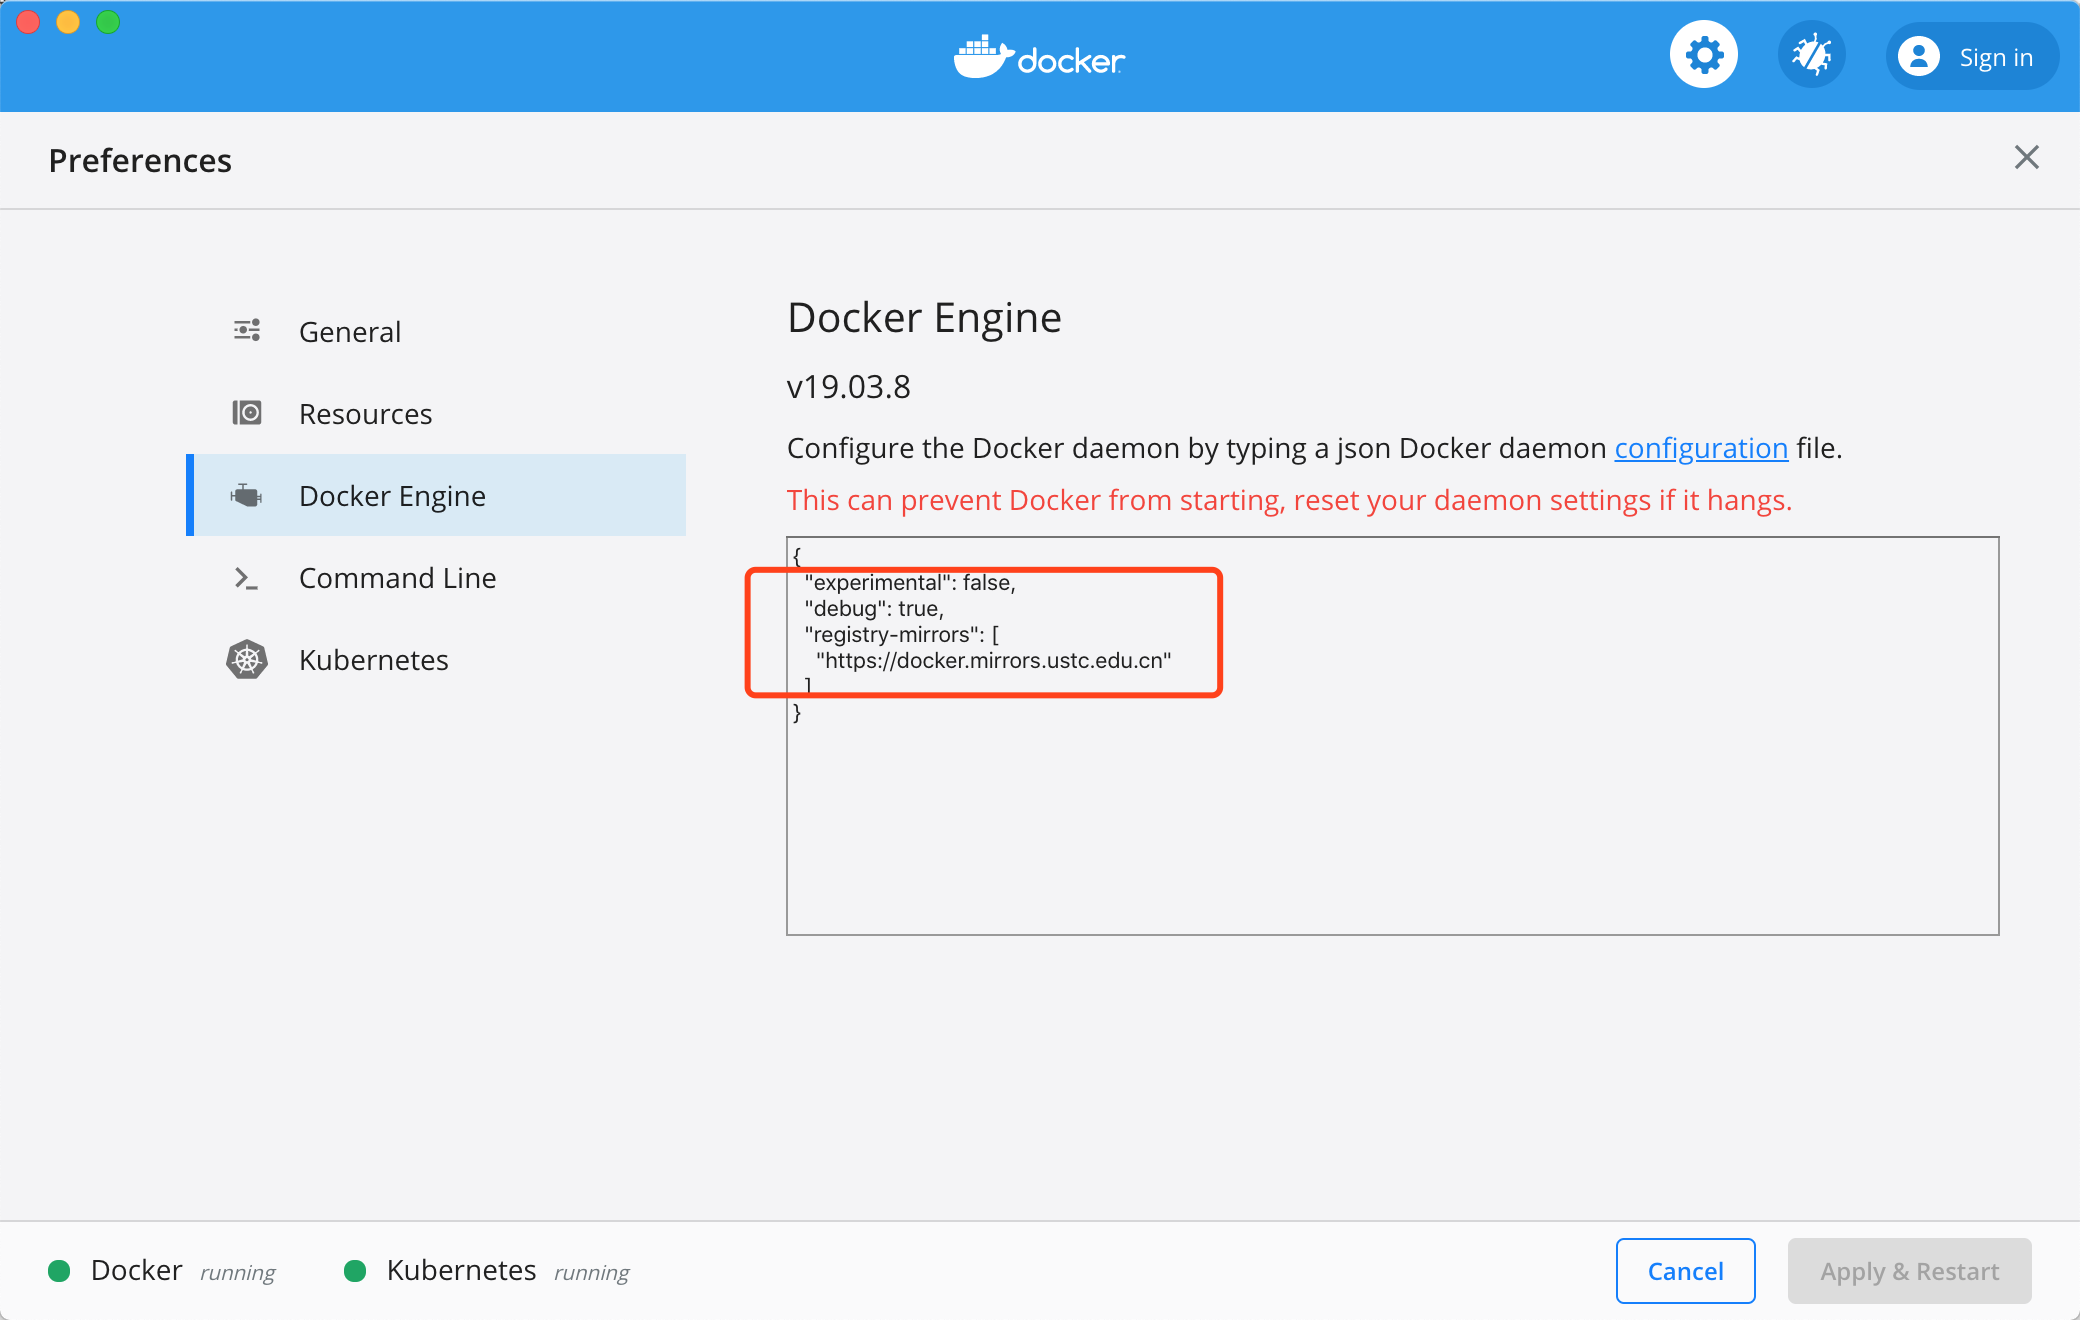Viewport: 2080px width, 1320px height.
Task: Click the Docker Engine icon in sidebar
Action: tap(246, 495)
